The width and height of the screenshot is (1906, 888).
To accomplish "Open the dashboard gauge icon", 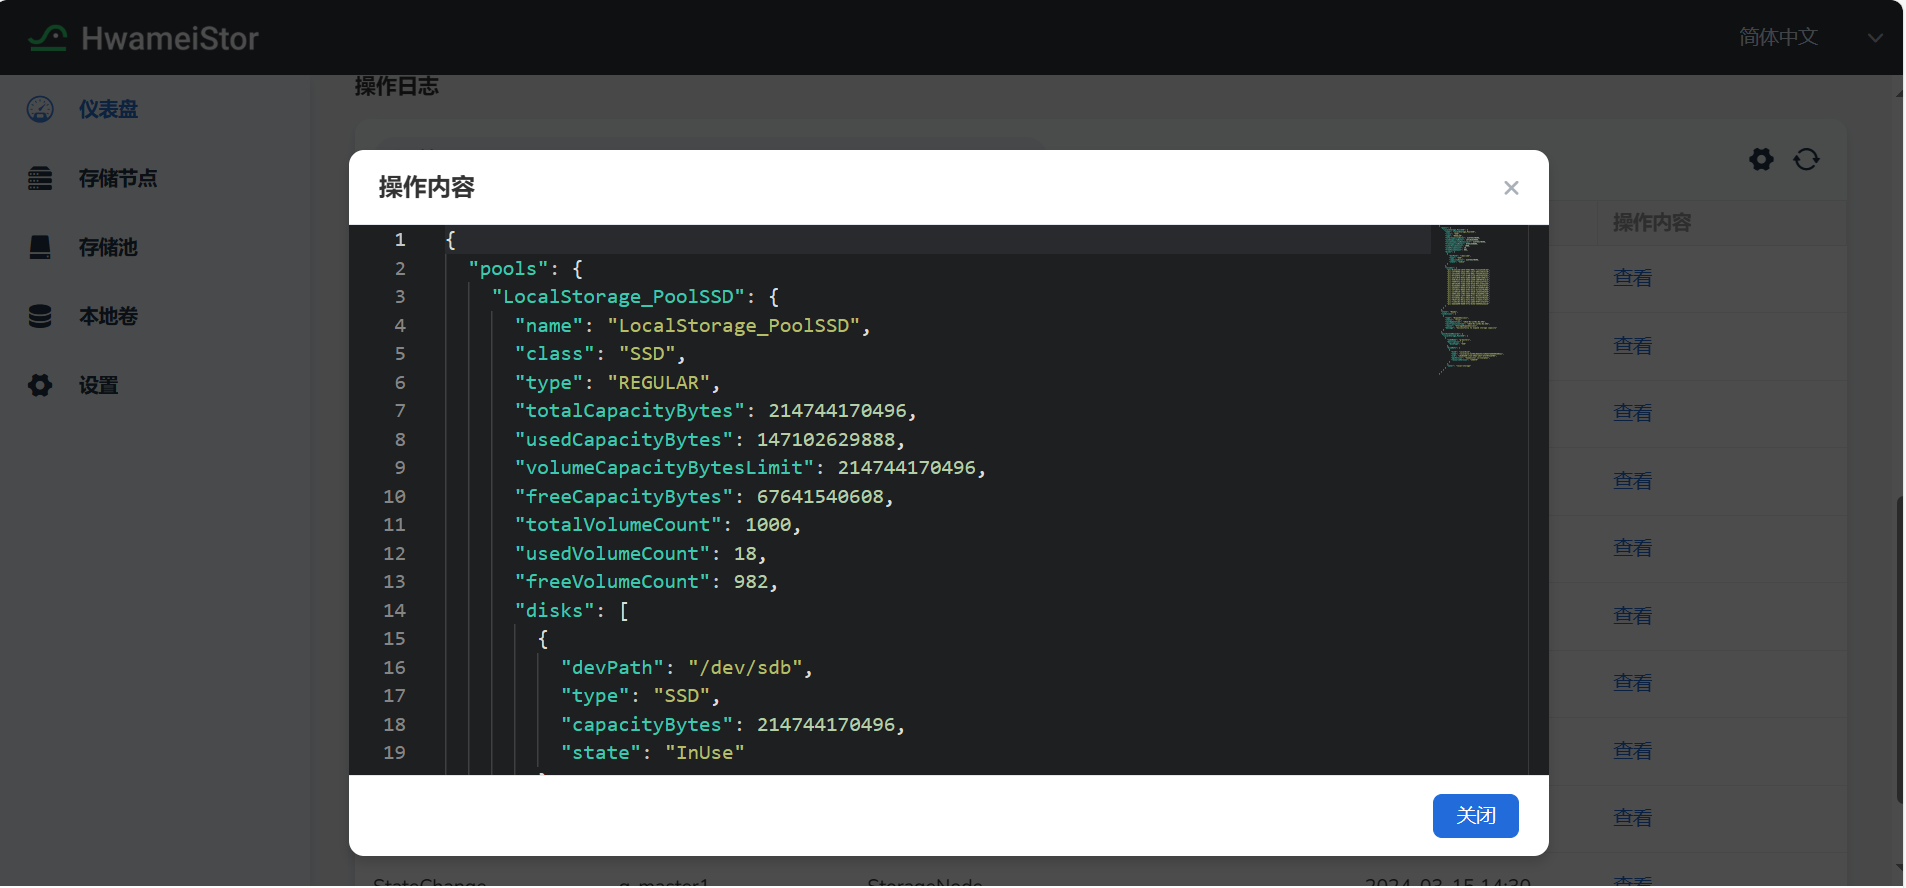I will pos(40,109).
